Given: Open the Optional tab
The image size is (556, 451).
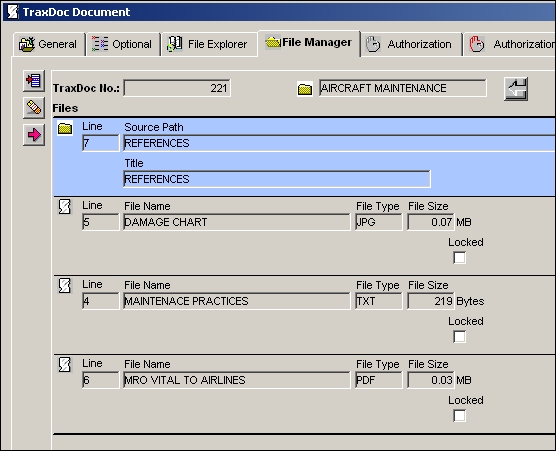Looking at the screenshot, I should [x=123, y=44].
